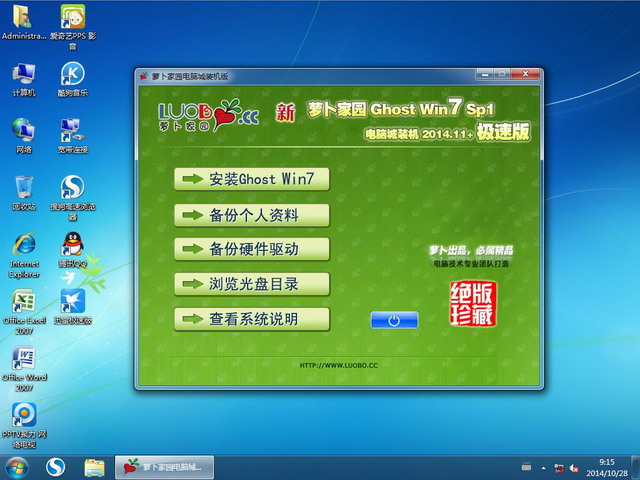Screen dimensions: 640x480
Task: Click the 安装Ghost Win7 install button
Action: click(252, 179)
